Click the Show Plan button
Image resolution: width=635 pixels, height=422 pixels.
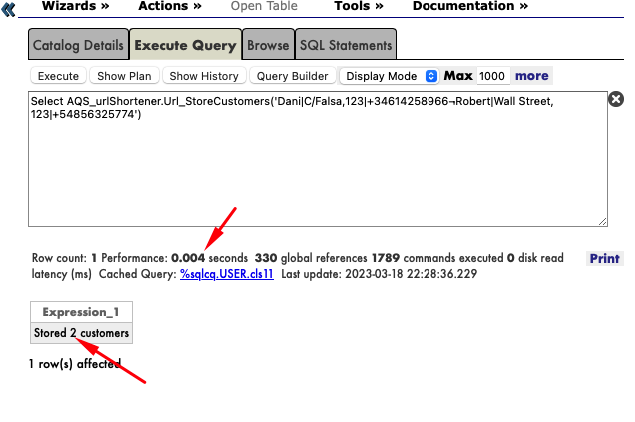coord(124,76)
